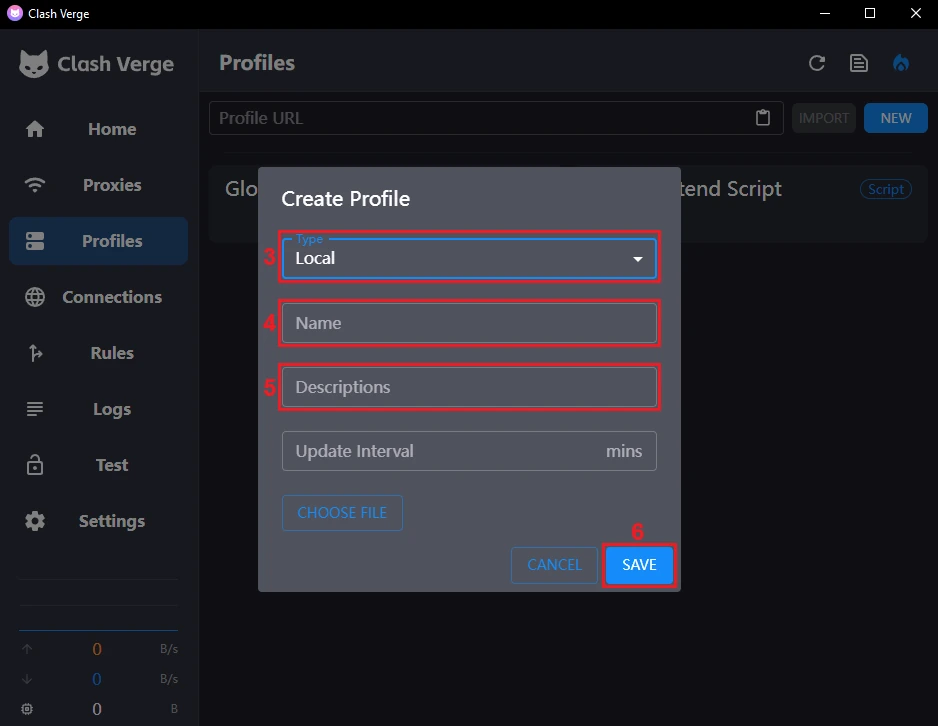
Task: Focus the Name input field
Action: pos(469,323)
